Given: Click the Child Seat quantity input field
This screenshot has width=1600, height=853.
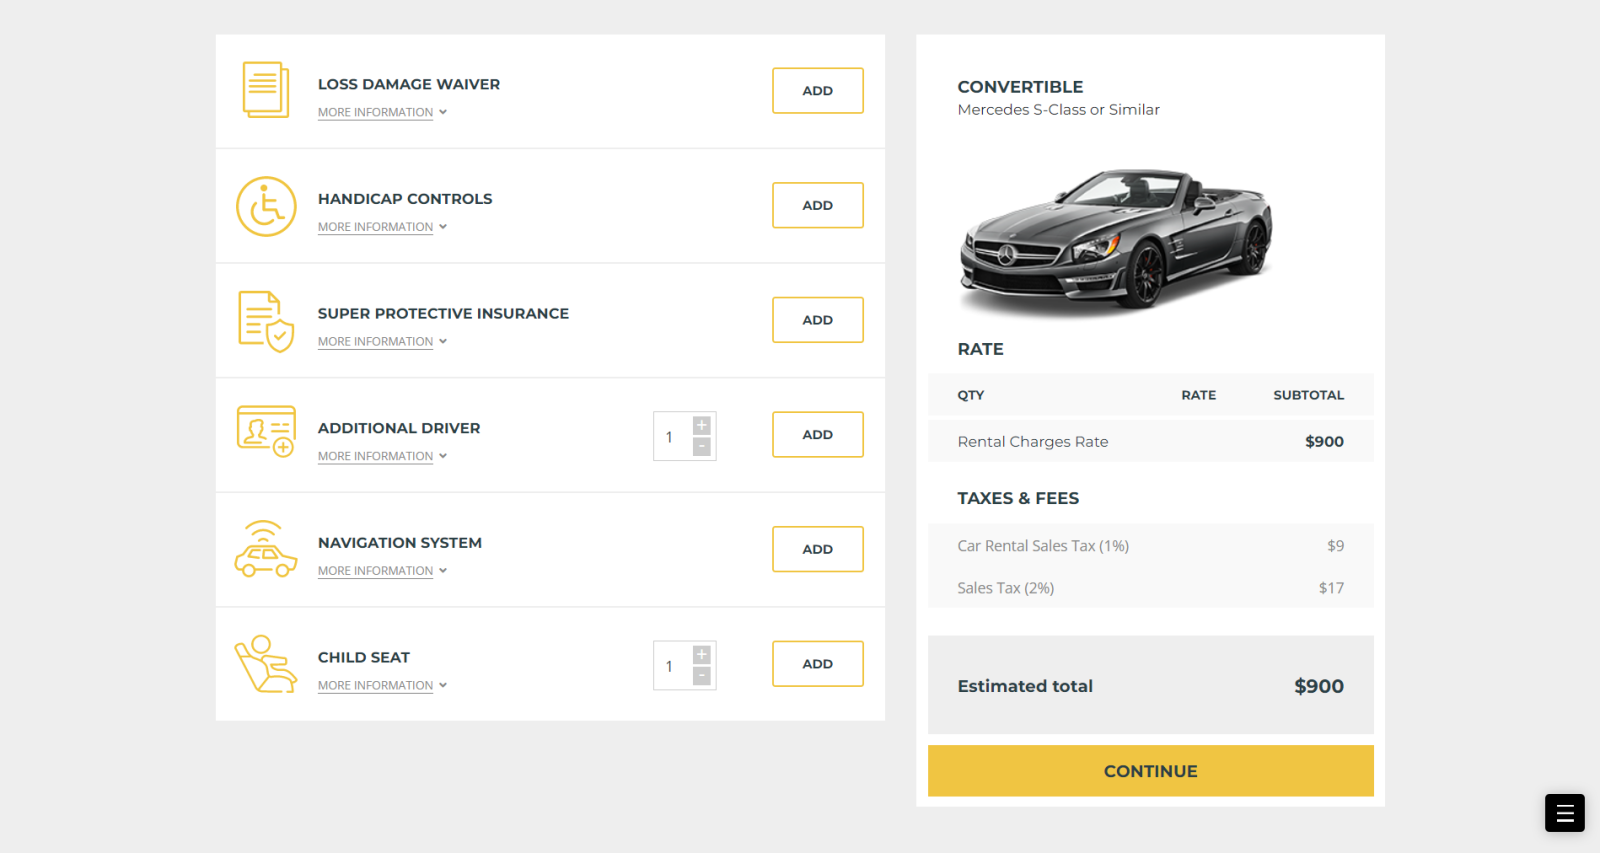Looking at the screenshot, I should pos(673,666).
